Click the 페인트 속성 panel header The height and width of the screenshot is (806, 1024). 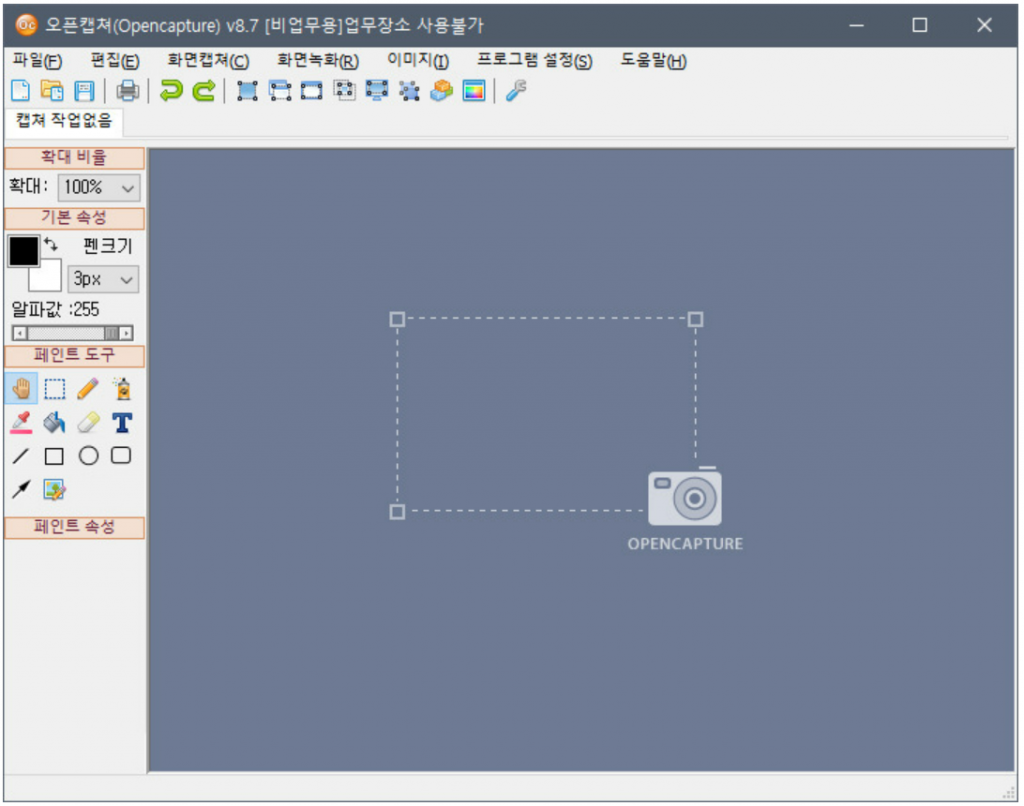[x=74, y=527]
